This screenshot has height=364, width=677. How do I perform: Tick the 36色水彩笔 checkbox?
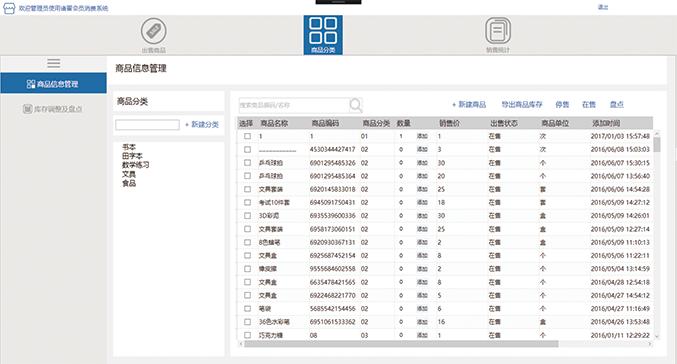click(x=247, y=322)
